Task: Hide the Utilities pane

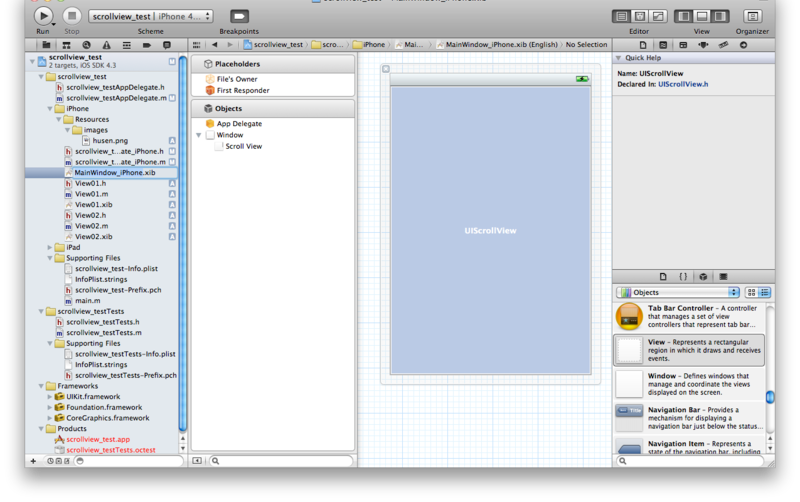Action: tap(720, 16)
